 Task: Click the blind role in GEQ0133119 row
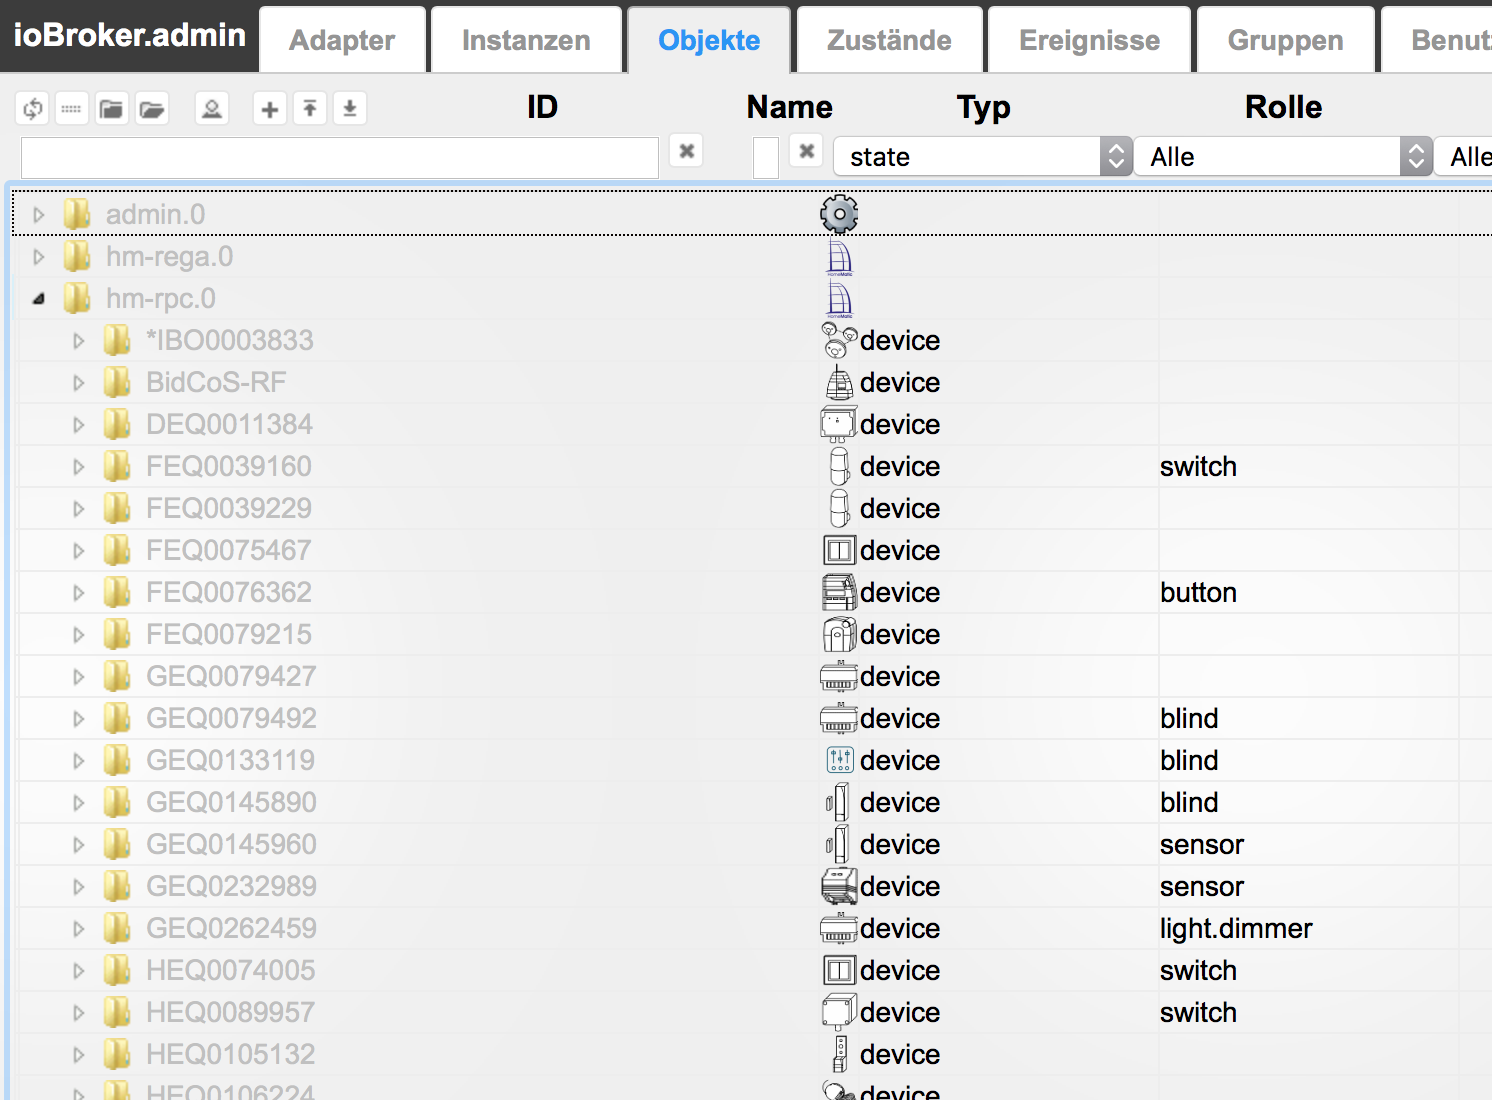[1189, 761]
